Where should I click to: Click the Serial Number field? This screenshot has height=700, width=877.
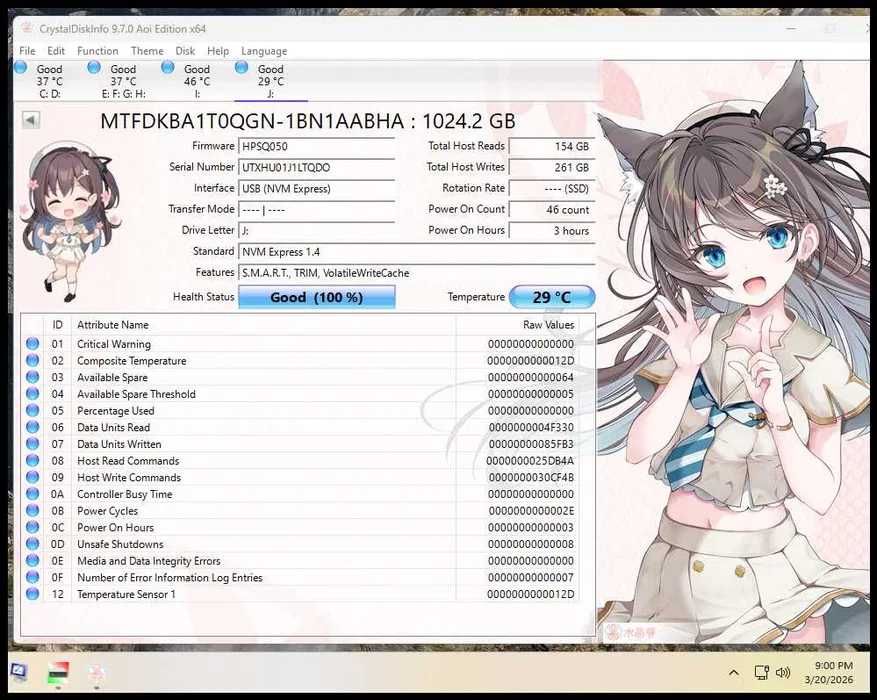click(x=317, y=167)
